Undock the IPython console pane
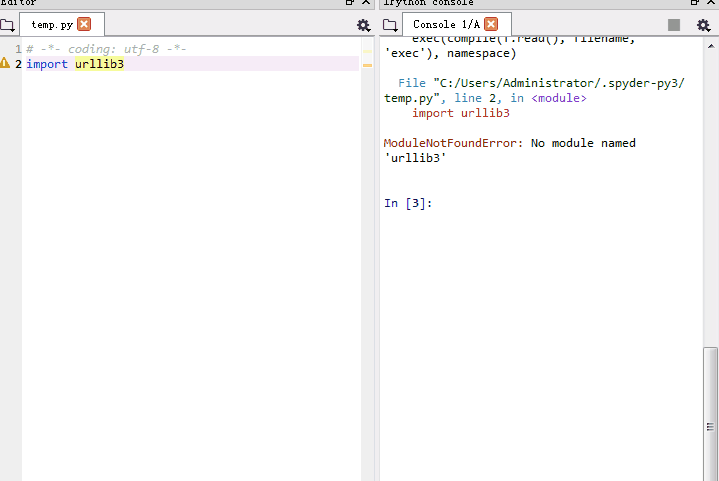Viewport: 719px width, 481px height. [695, 3]
